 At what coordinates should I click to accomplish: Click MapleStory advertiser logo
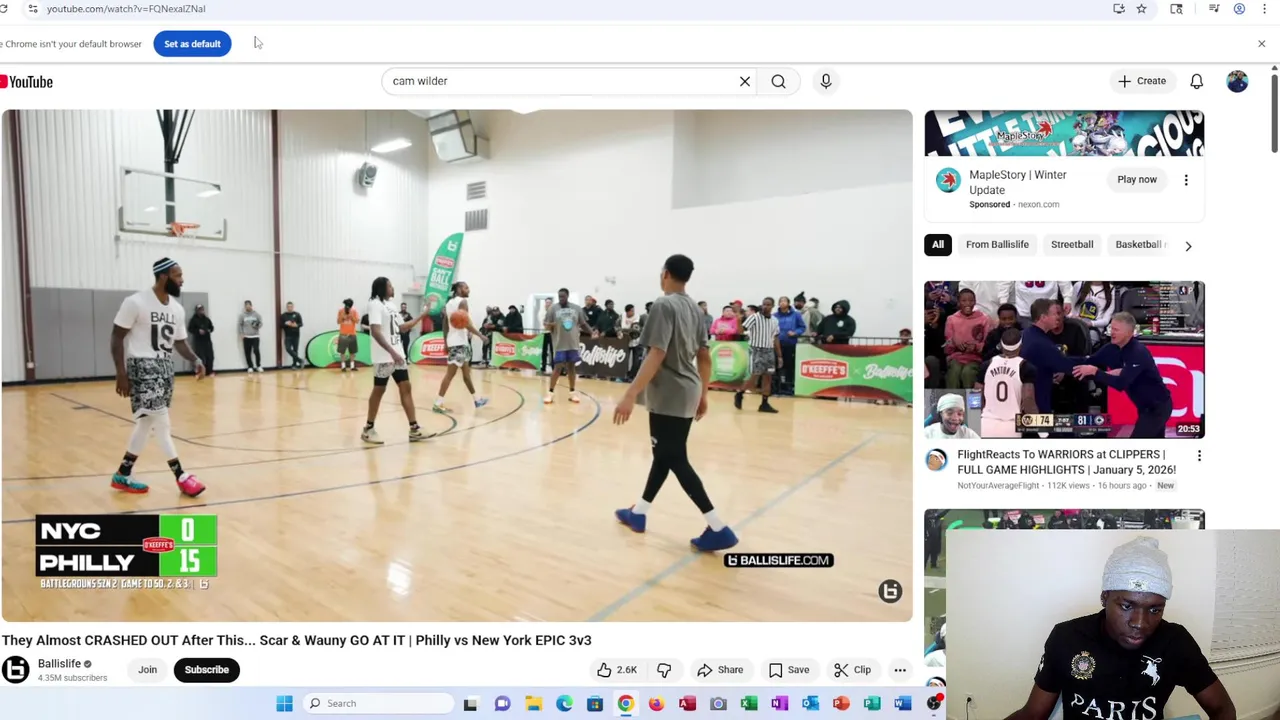(x=948, y=180)
